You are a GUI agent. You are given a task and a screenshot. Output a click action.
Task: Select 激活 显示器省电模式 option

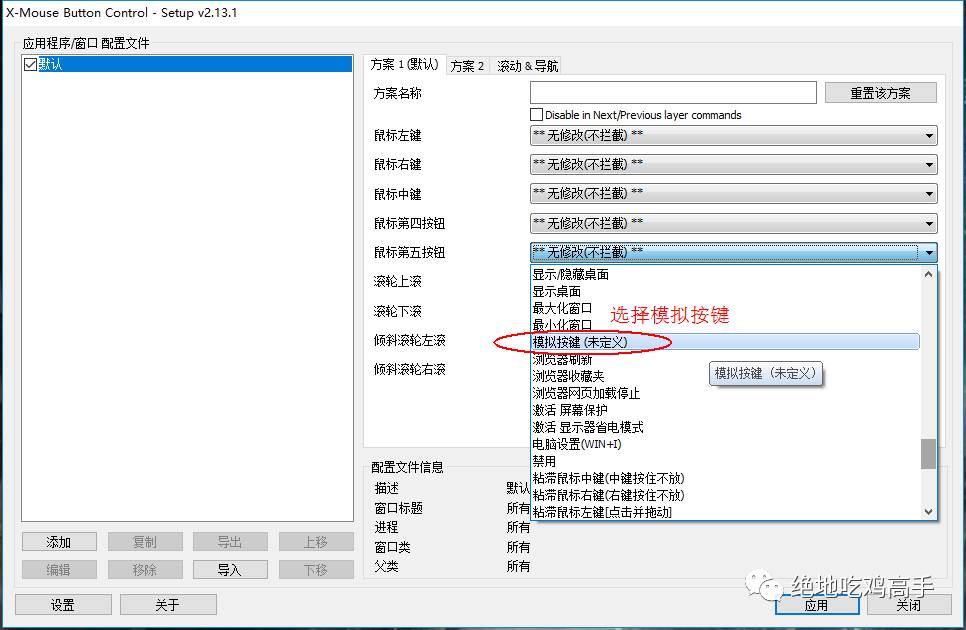click(x=588, y=427)
